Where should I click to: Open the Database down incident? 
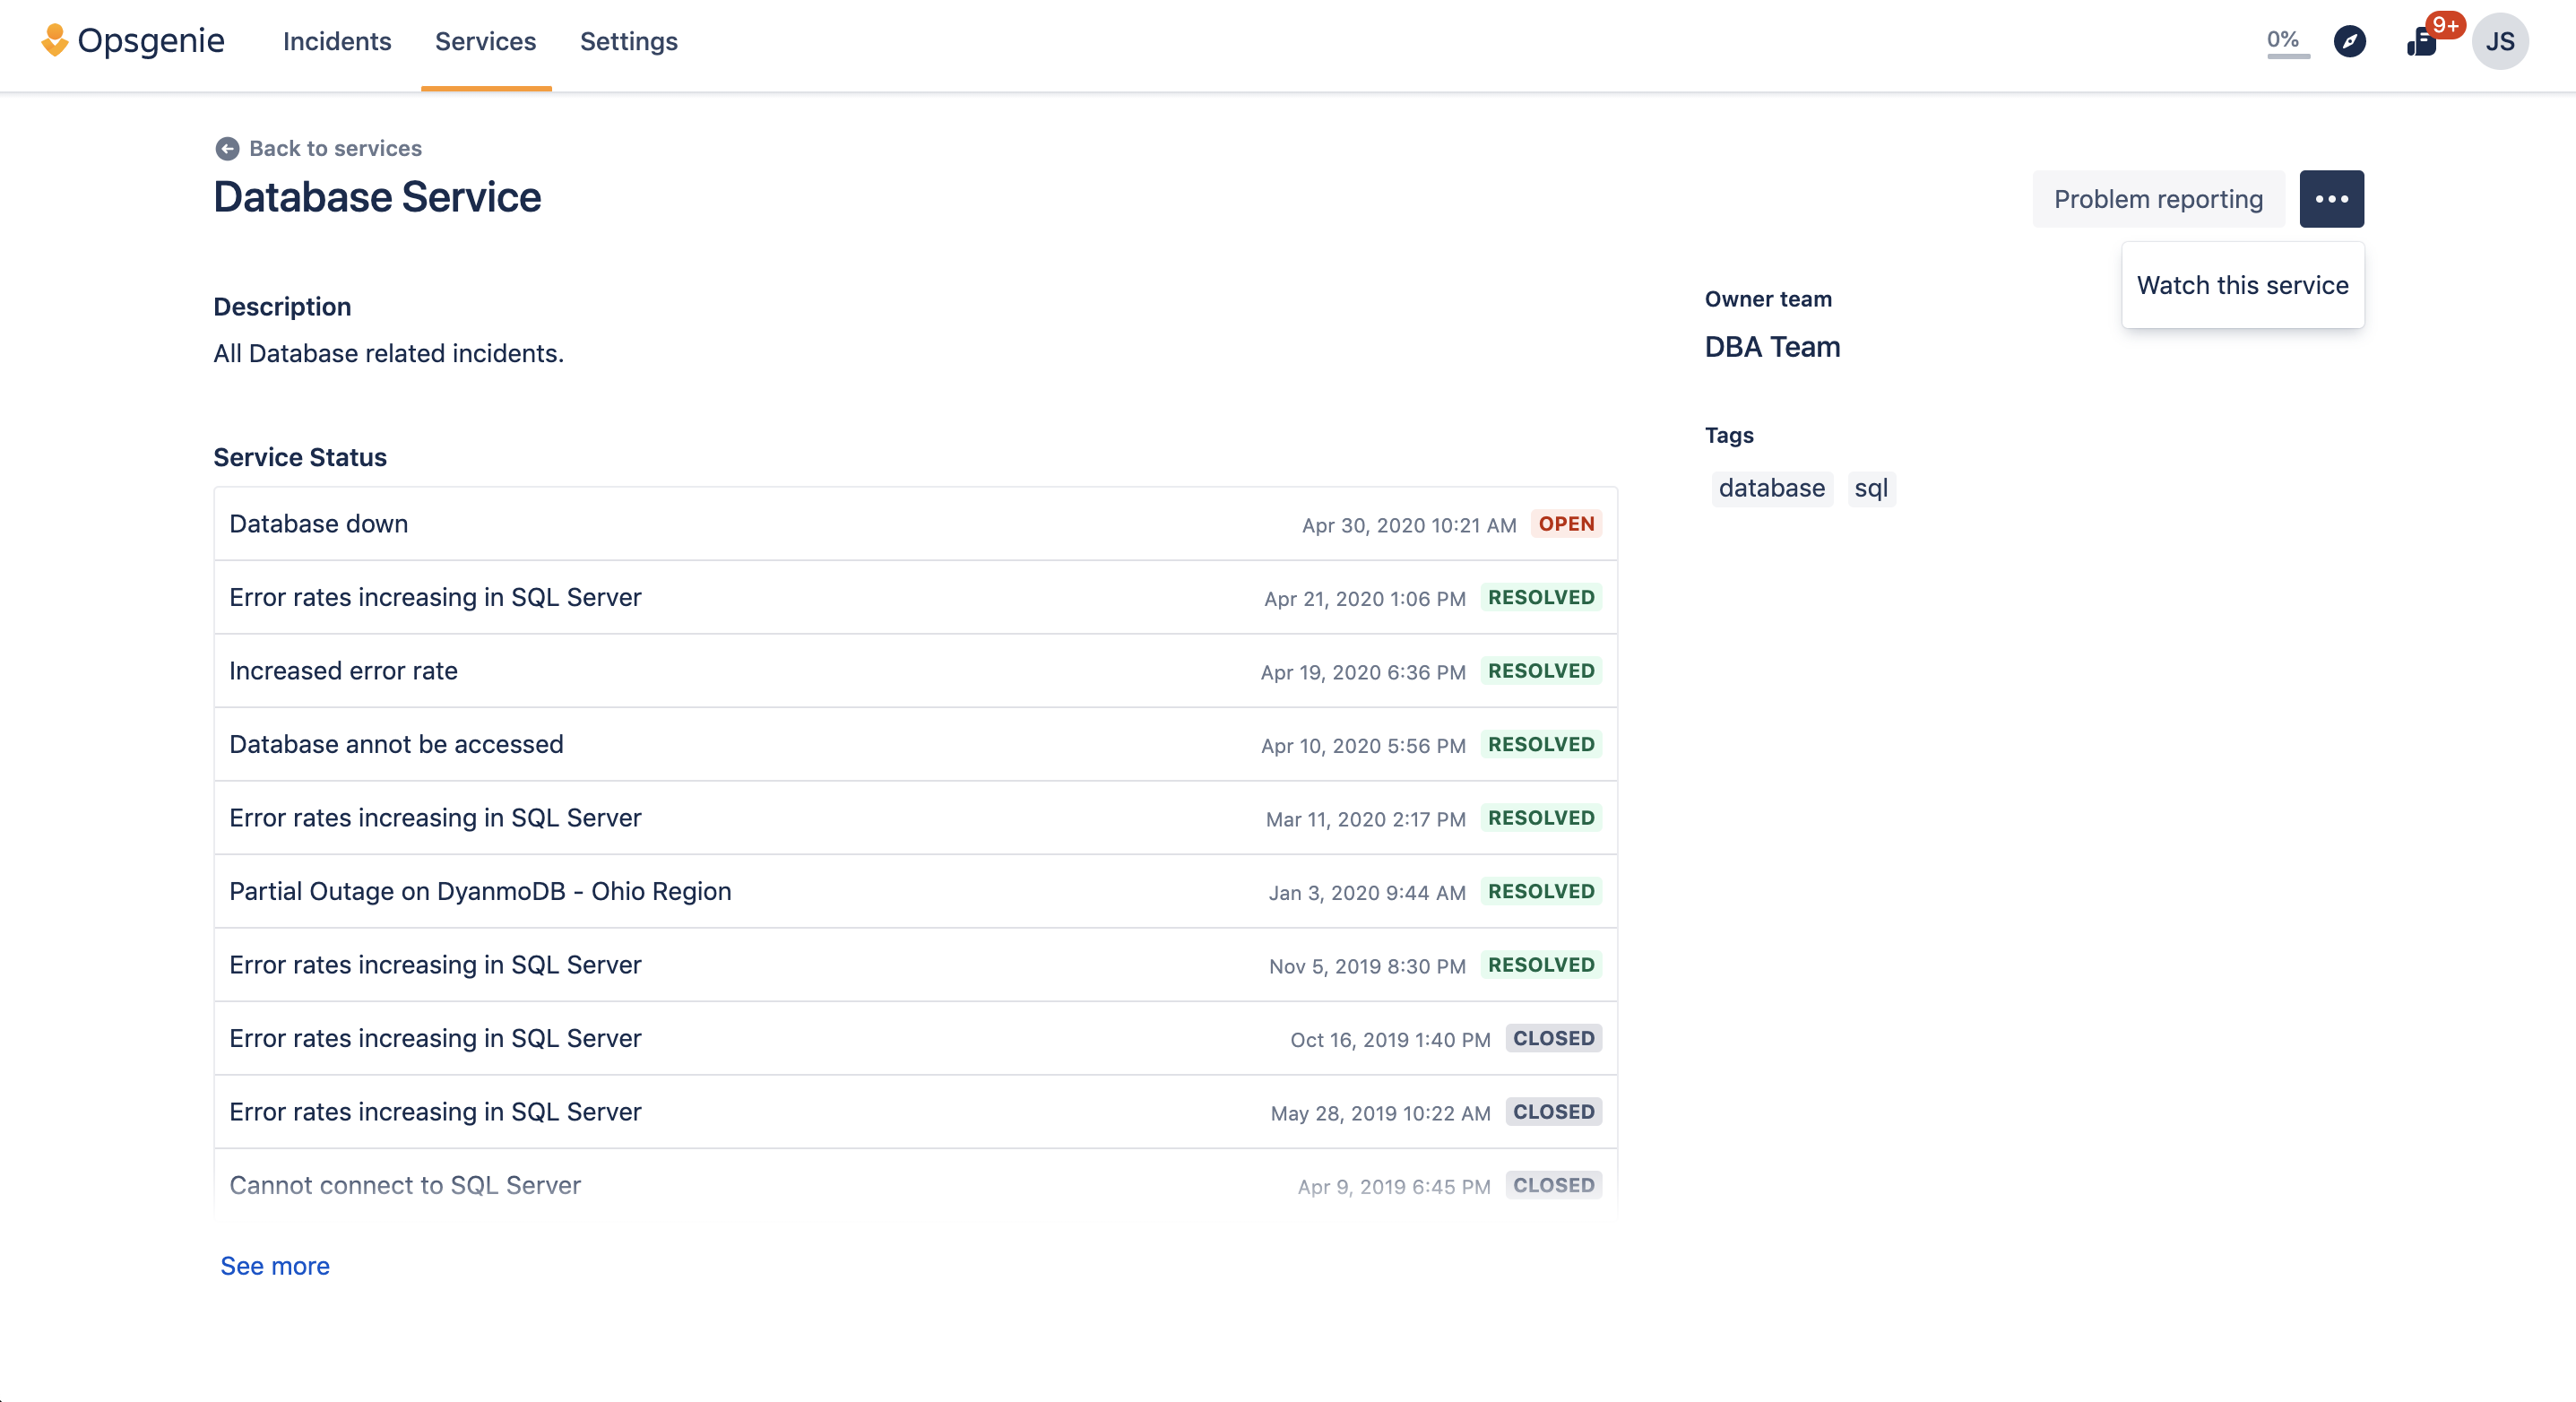(x=915, y=524)
